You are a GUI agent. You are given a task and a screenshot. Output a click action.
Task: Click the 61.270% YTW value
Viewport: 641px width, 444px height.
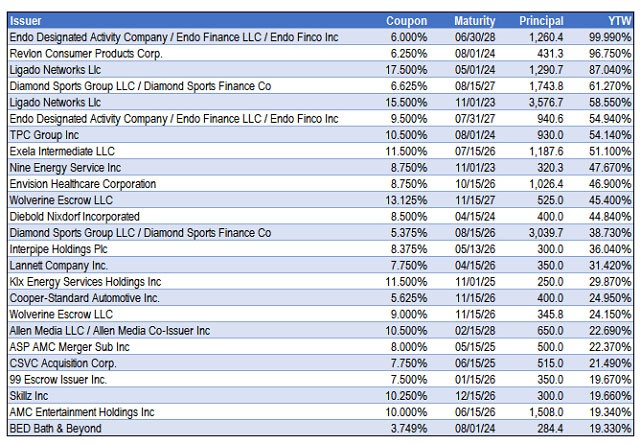[x=610, y=86]
